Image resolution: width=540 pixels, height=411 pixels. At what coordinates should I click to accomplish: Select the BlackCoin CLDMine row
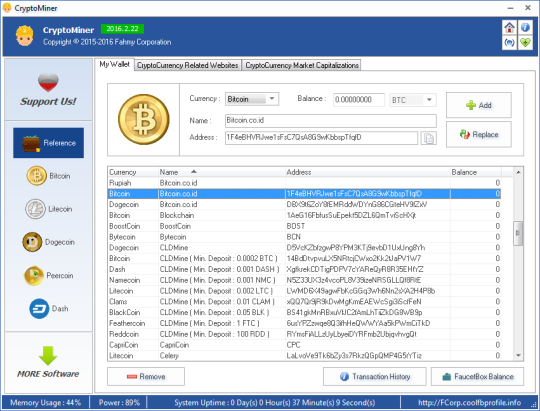pyautogui.click(x=304, y=312)
